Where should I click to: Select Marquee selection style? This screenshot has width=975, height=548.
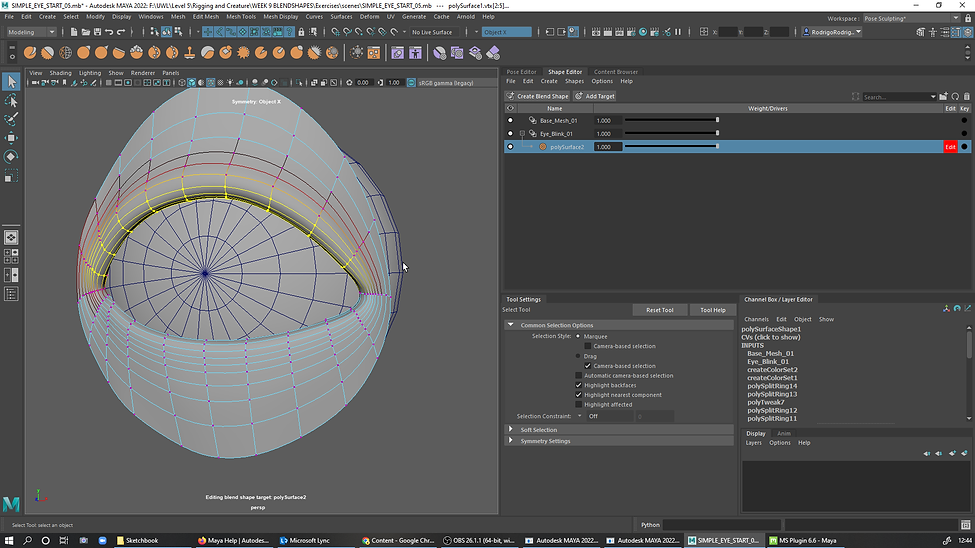point(578,336)
